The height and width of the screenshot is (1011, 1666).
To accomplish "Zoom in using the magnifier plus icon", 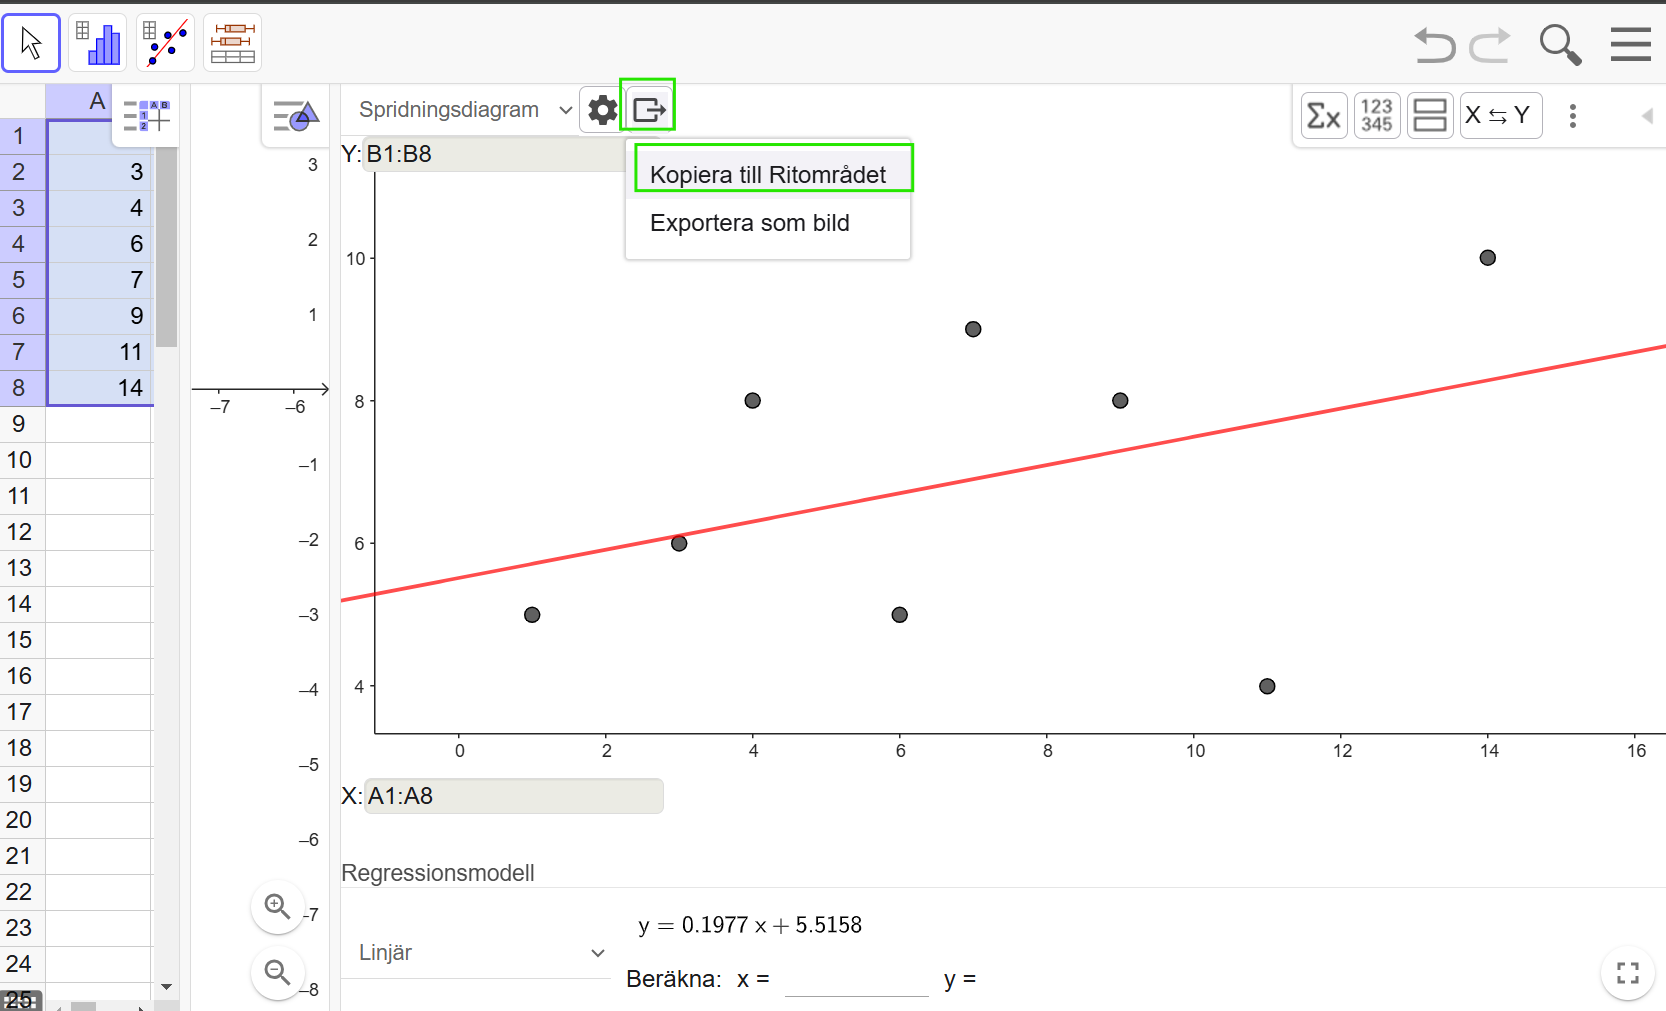I will click(278, 907).
